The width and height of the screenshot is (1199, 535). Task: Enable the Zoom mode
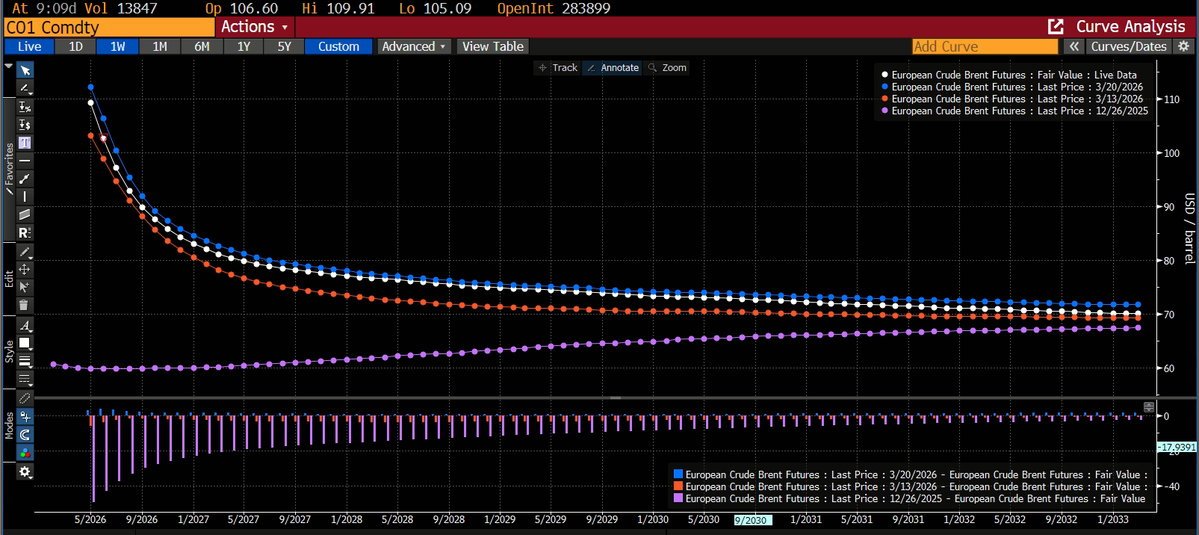pos(668,67)
